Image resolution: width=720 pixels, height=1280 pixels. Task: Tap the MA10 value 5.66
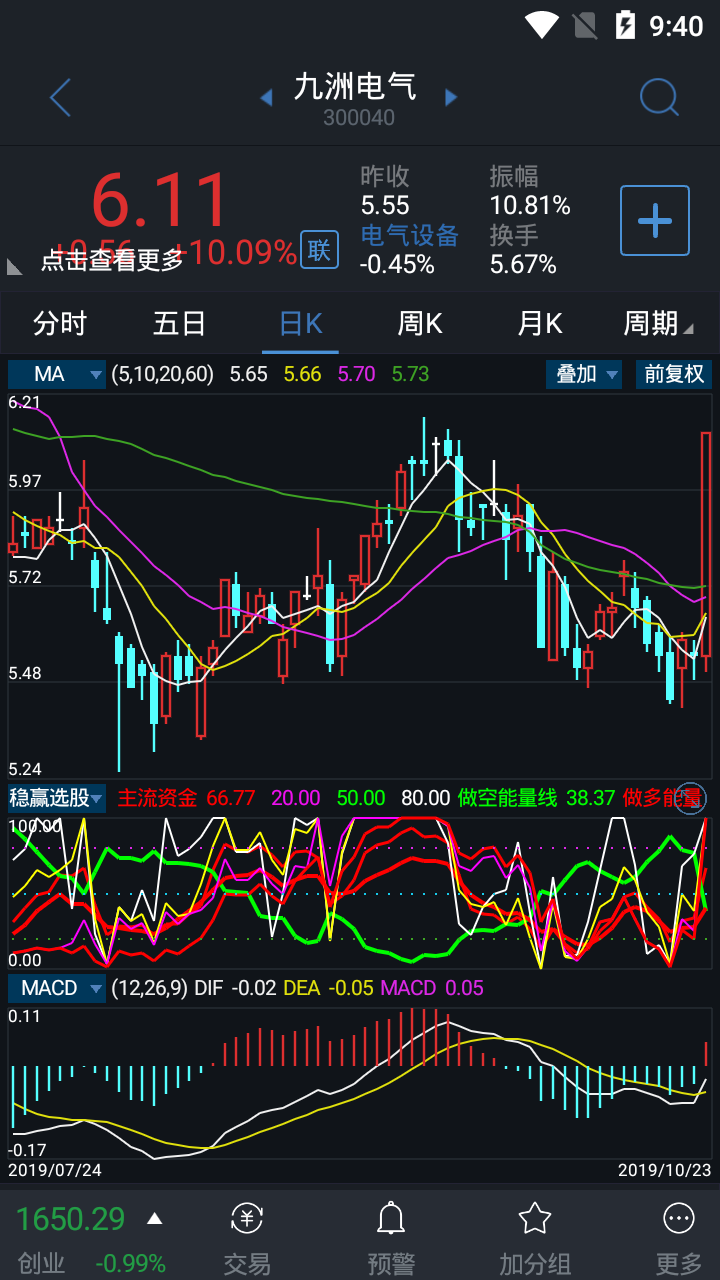[303, 374]
